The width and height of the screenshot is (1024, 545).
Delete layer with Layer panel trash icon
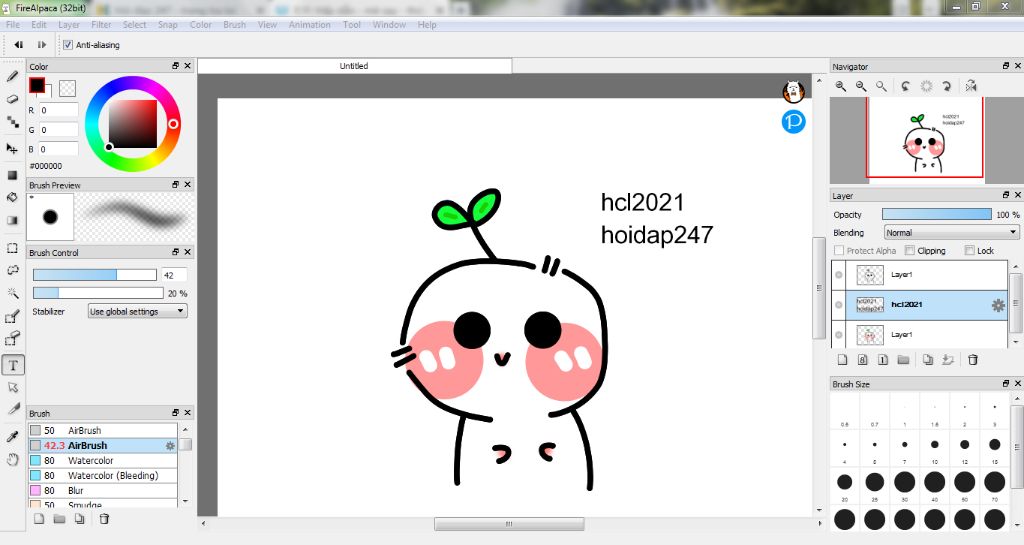pyautogui.click(x=973, y=360)
